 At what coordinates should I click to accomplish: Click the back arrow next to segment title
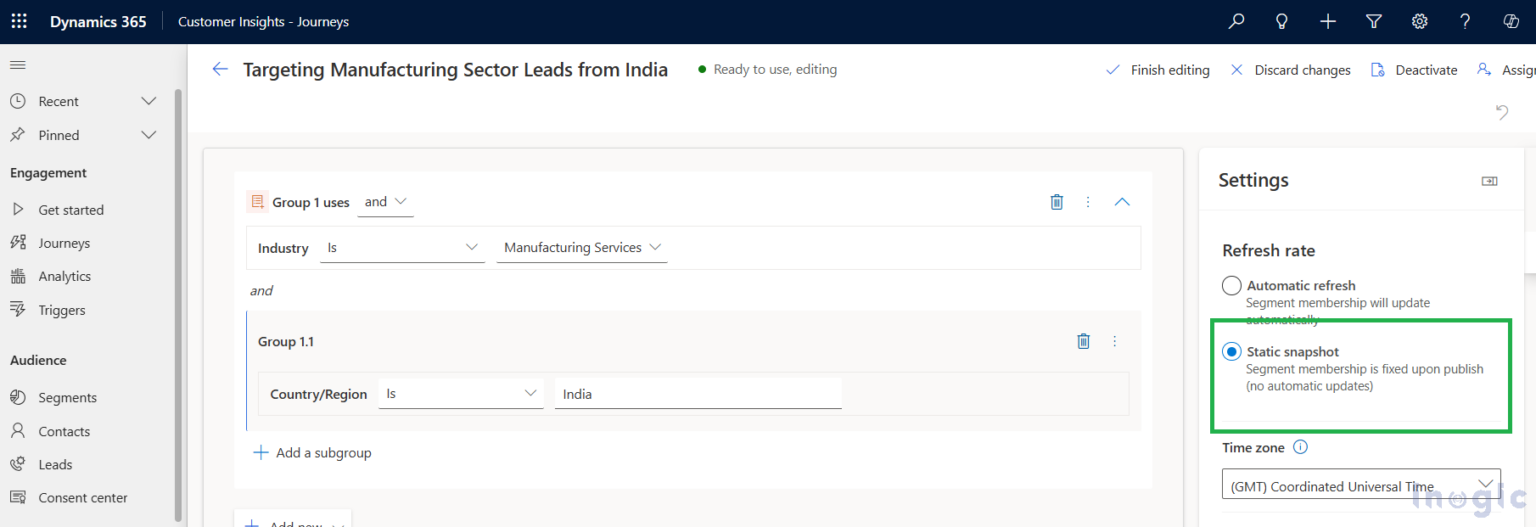(x=220, y=69)
